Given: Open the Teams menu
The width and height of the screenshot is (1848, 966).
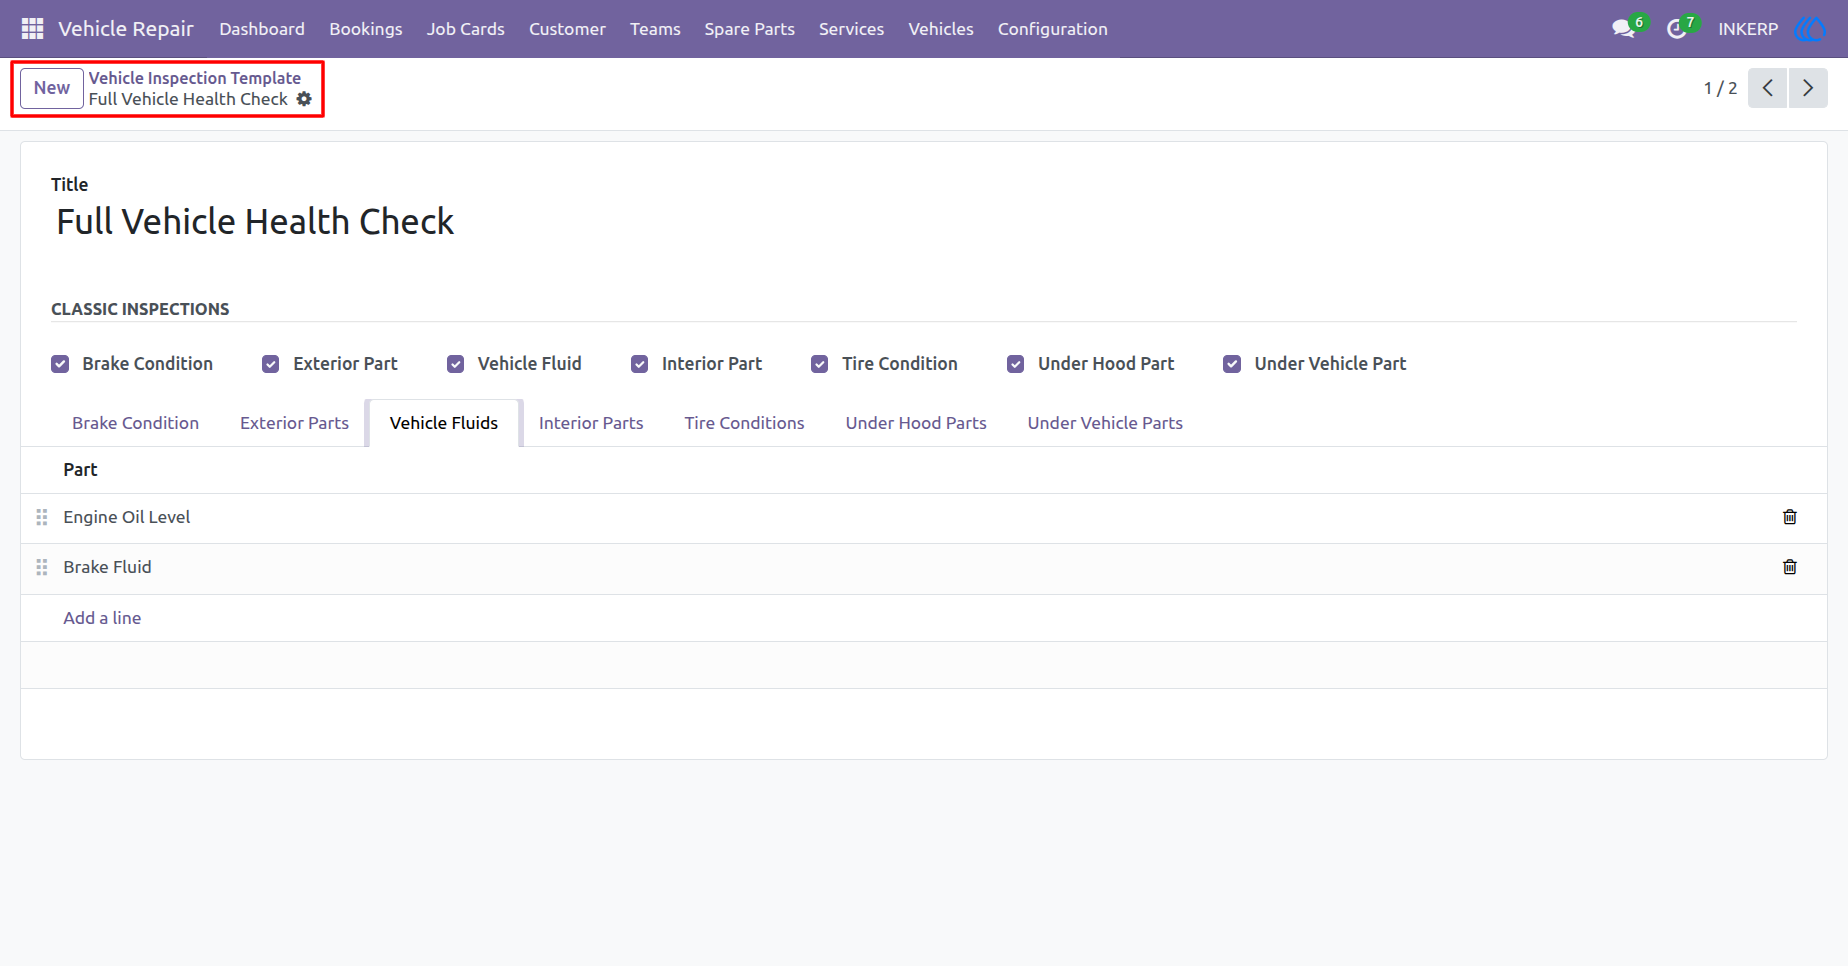Looking at the screenshot, I should (x=655, y=29).
